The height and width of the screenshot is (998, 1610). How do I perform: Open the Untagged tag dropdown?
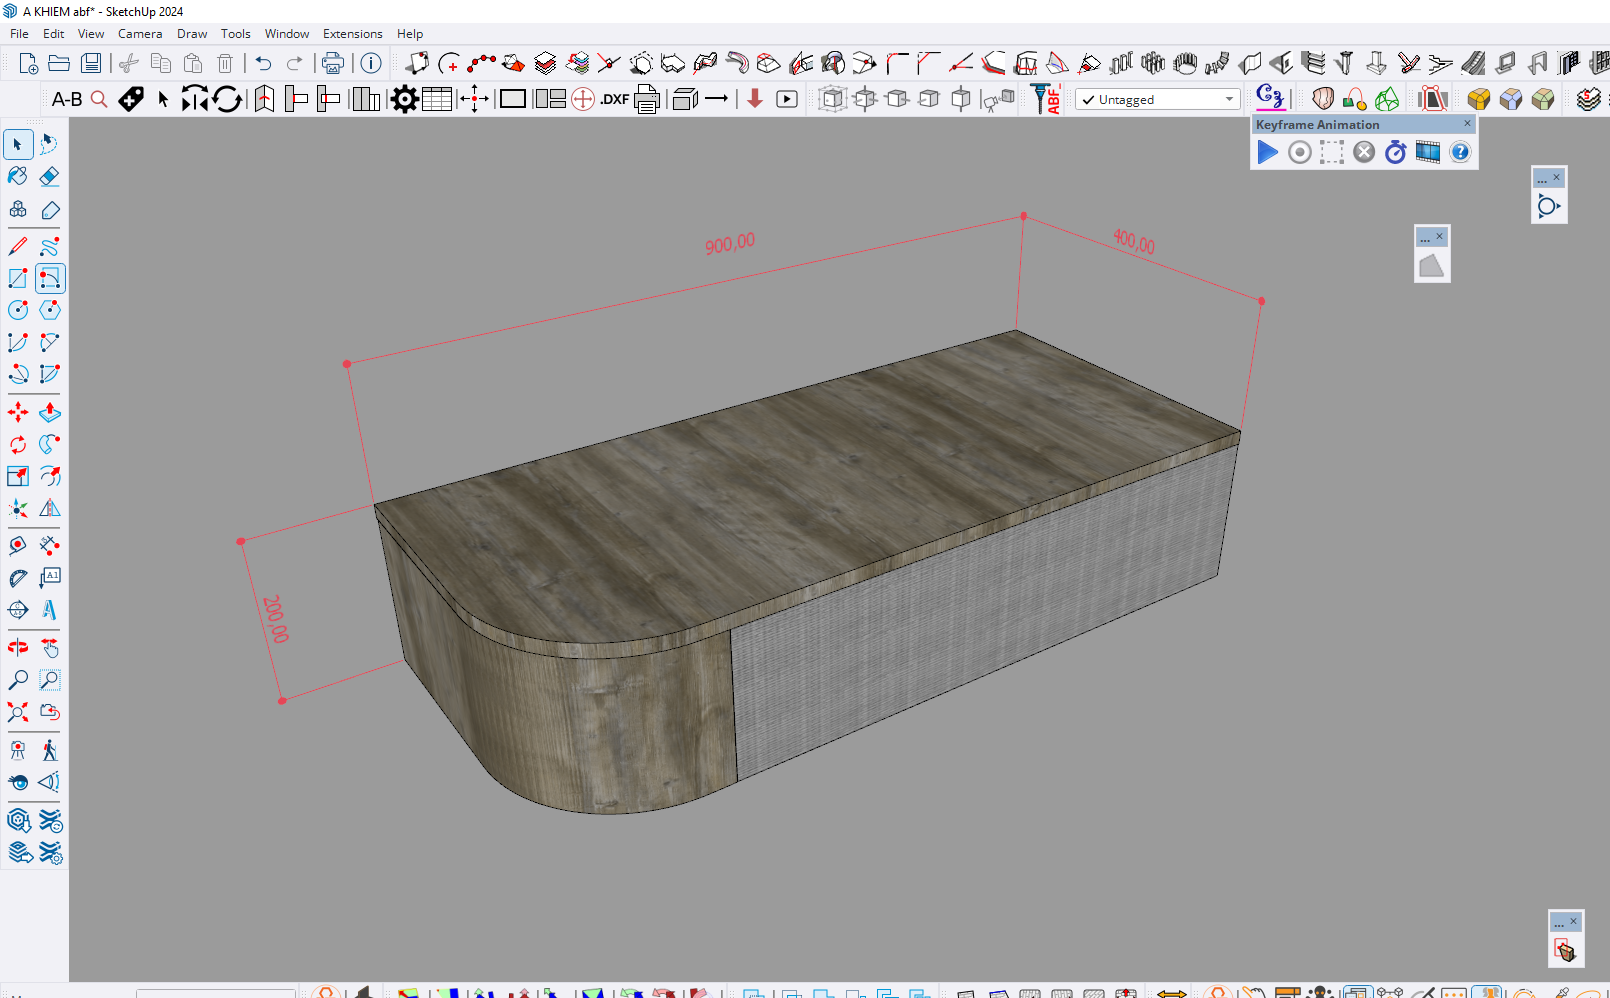click(x=1157, y=100)
